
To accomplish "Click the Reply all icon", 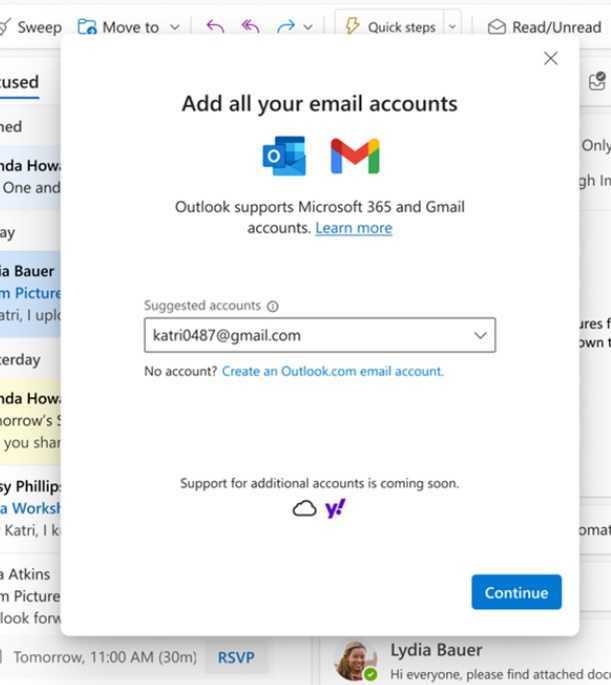I will [250, 27].
